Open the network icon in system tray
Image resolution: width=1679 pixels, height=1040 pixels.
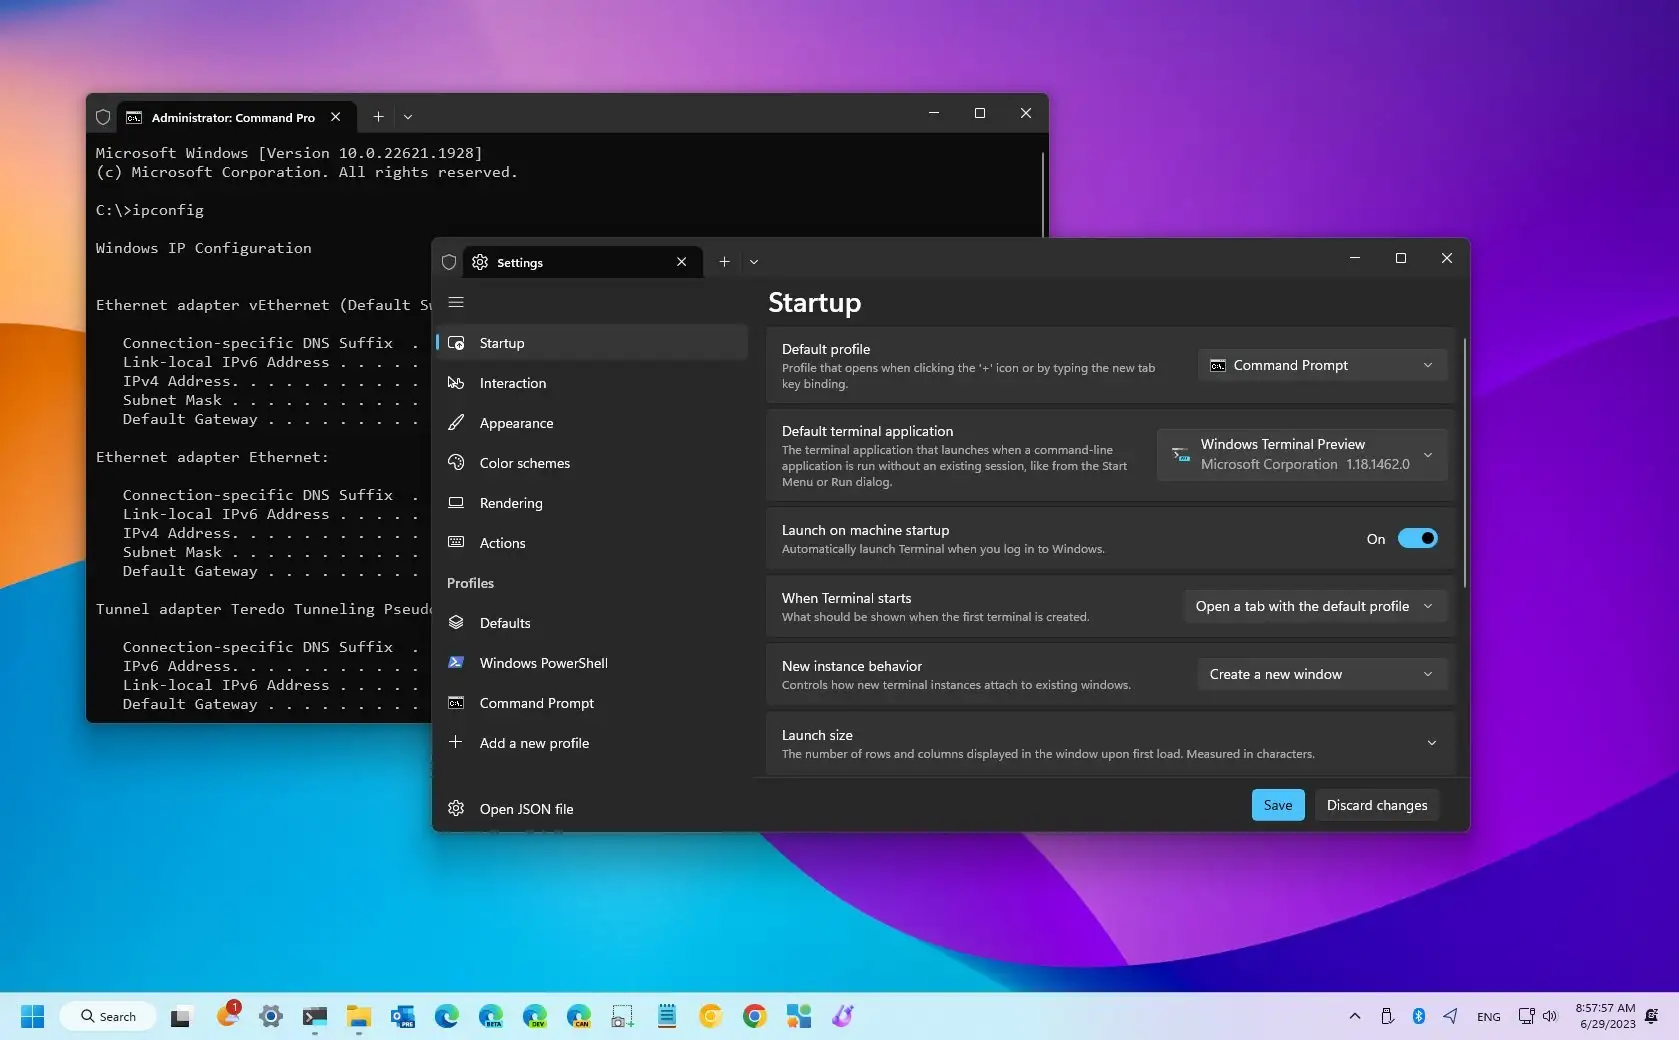click(1526, 1016)
